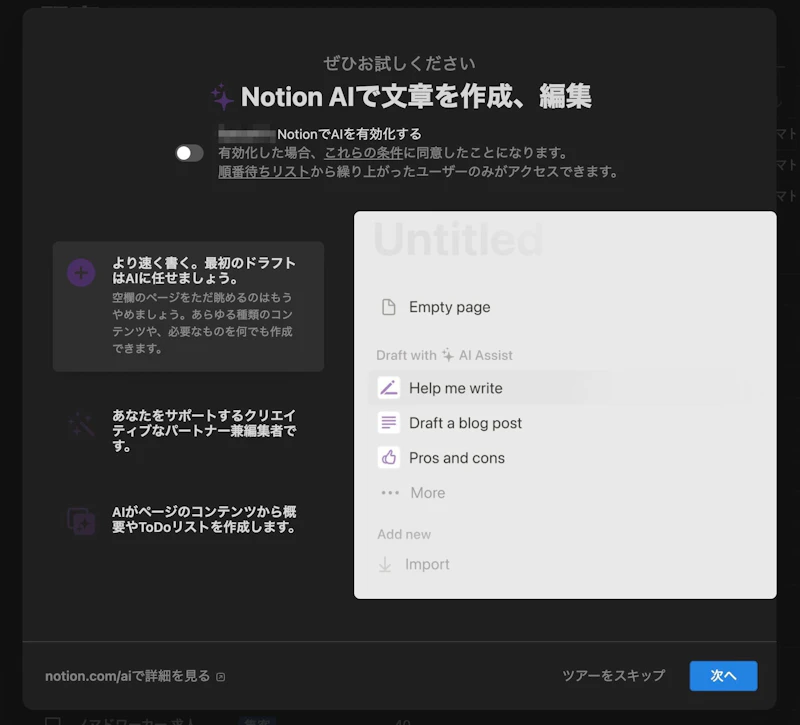Choose the Draft a blog post option

tap(464, 422)
